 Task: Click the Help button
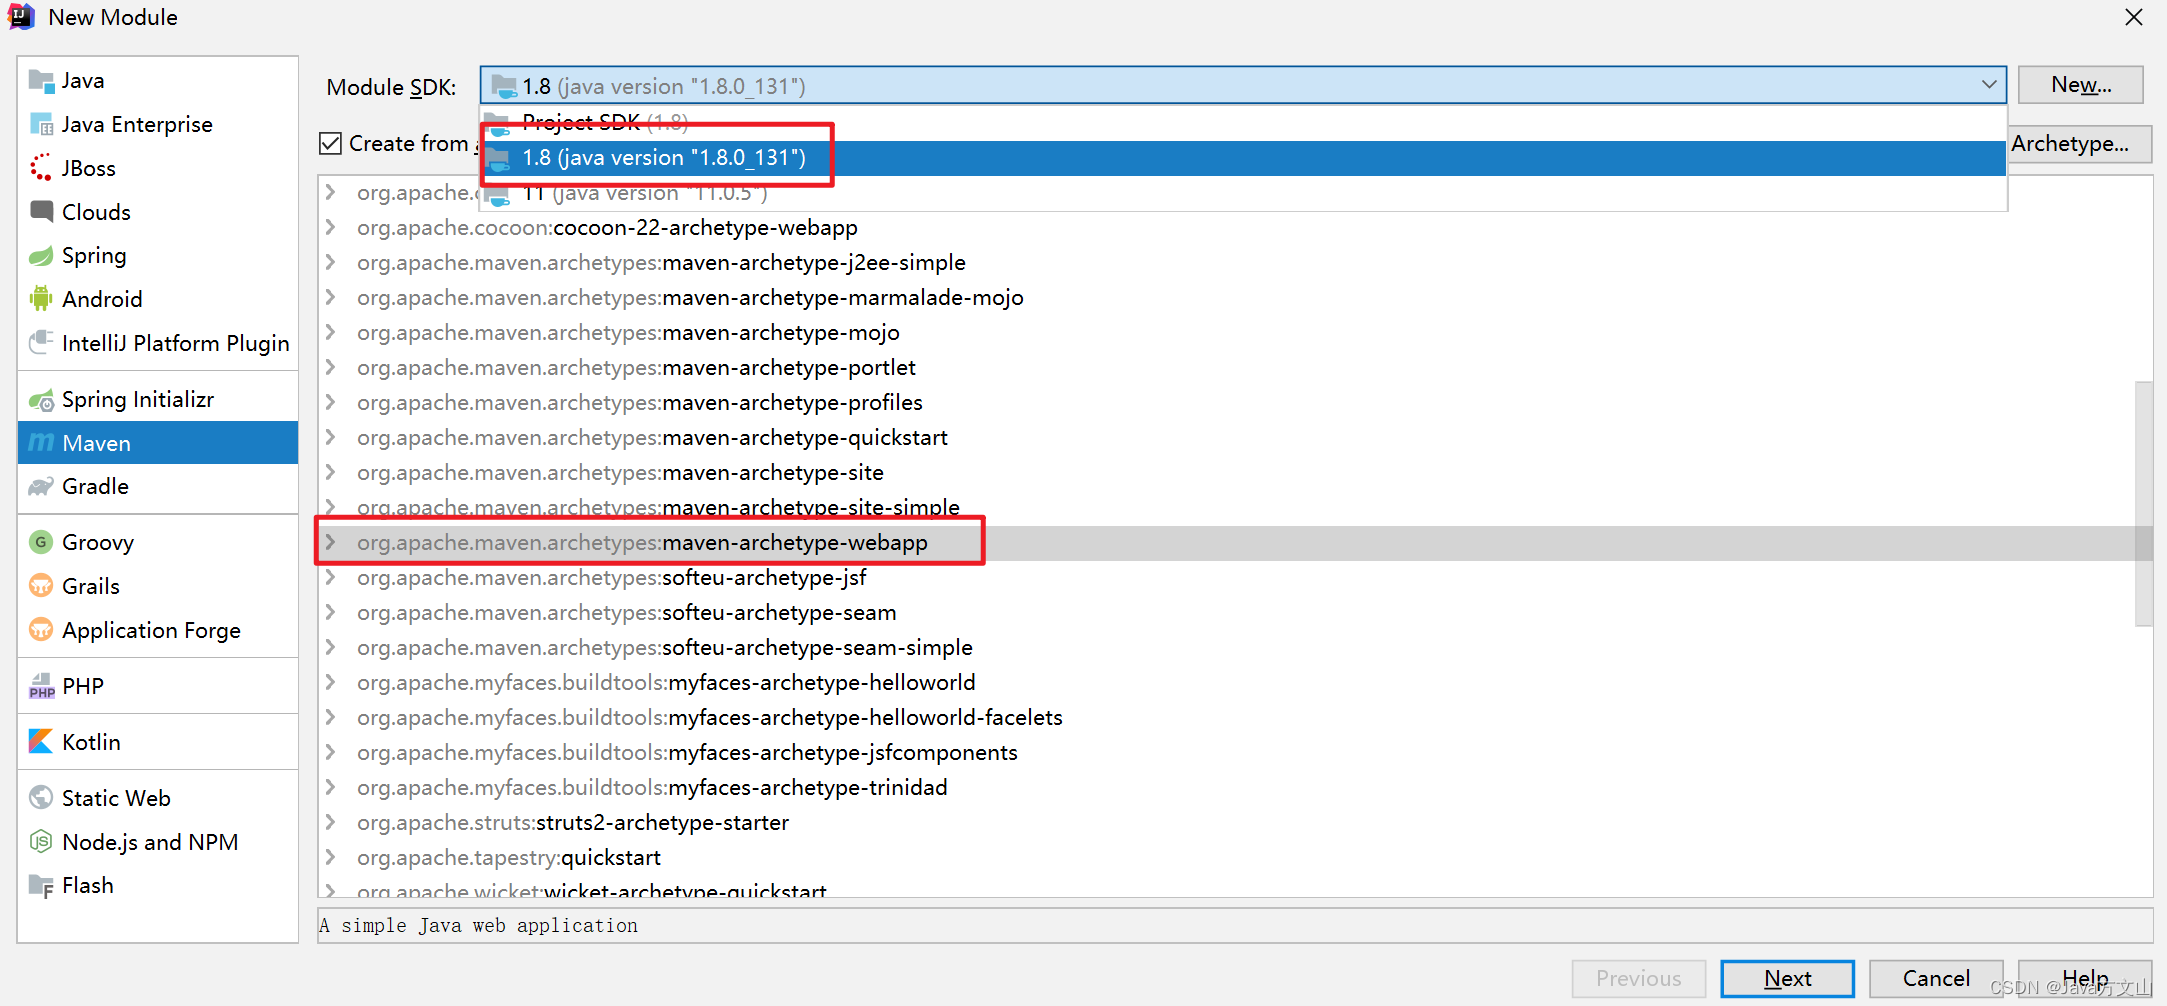(2085, 979)
